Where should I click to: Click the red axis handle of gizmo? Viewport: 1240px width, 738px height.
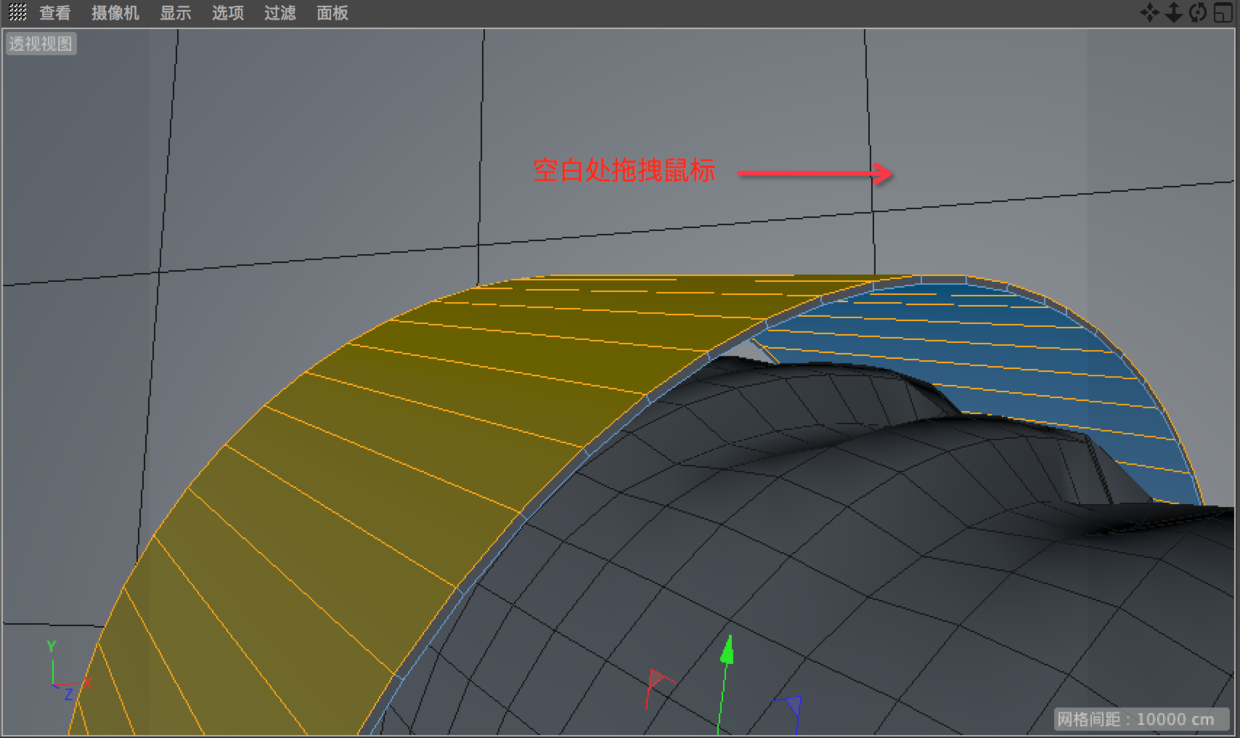(657, 681)
